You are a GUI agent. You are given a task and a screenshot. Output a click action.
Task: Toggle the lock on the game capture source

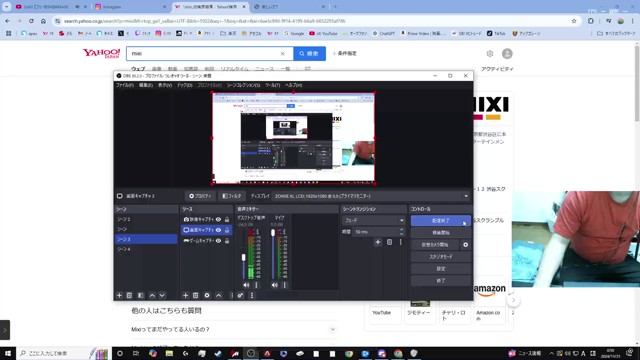click(227, 240)
